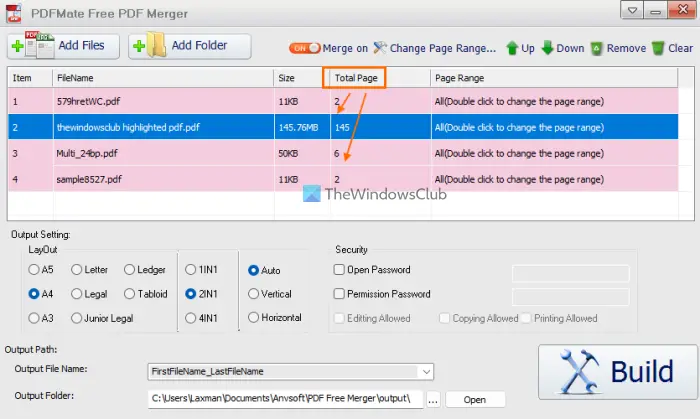Click the 50KB size cell
The image size is (700, 419).
[302, 153]
